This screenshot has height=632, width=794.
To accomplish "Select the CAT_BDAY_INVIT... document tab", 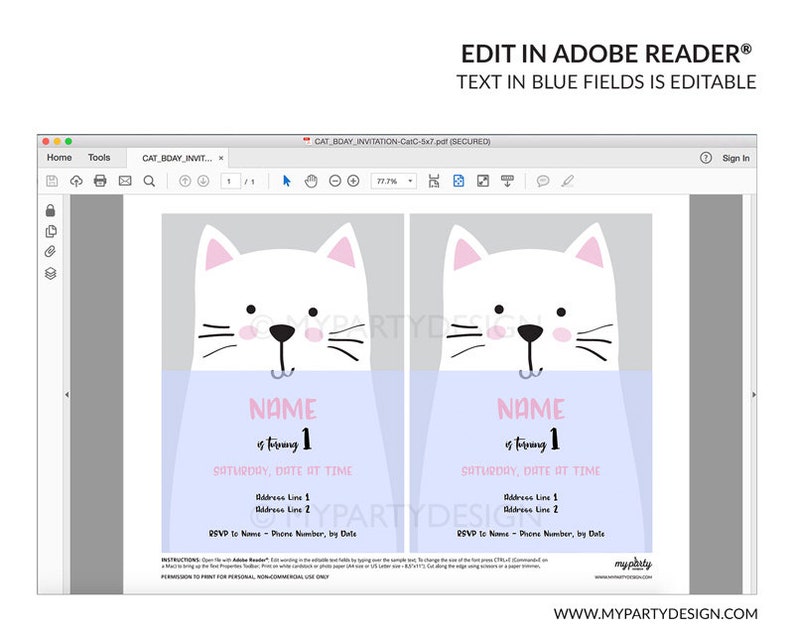I will point(177,158).
